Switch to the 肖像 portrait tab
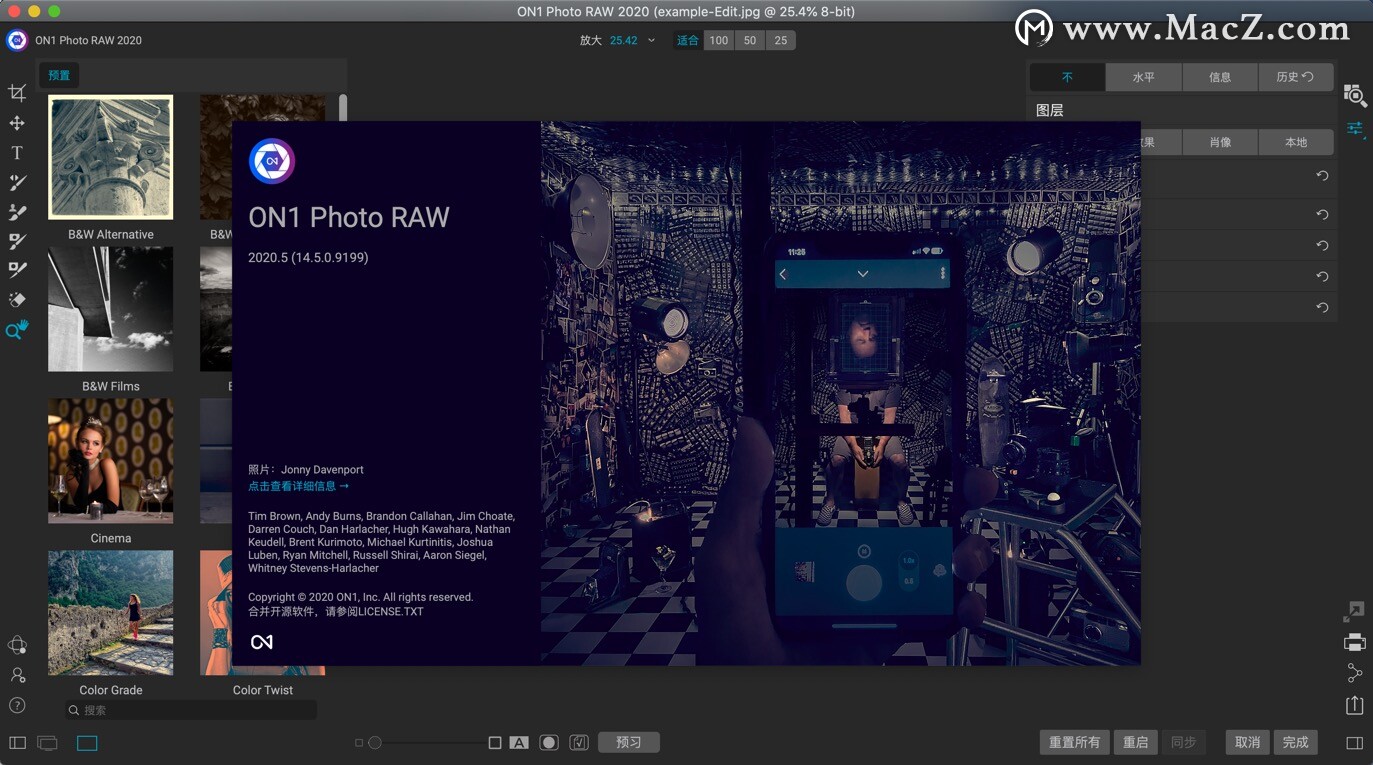The image size is (1373, 765). [1220, 142]
